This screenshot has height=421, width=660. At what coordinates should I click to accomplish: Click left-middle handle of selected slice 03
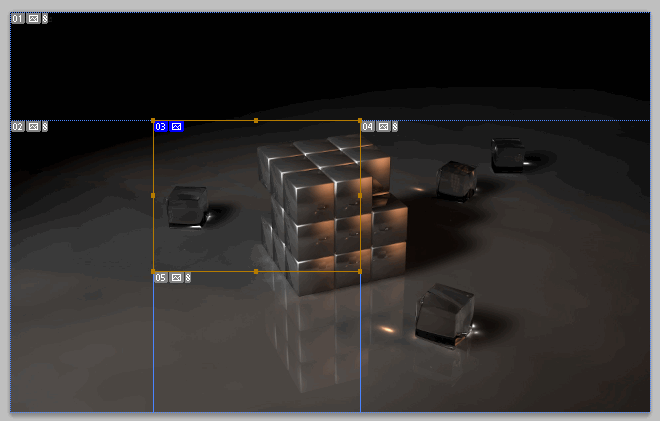(153, 195)
